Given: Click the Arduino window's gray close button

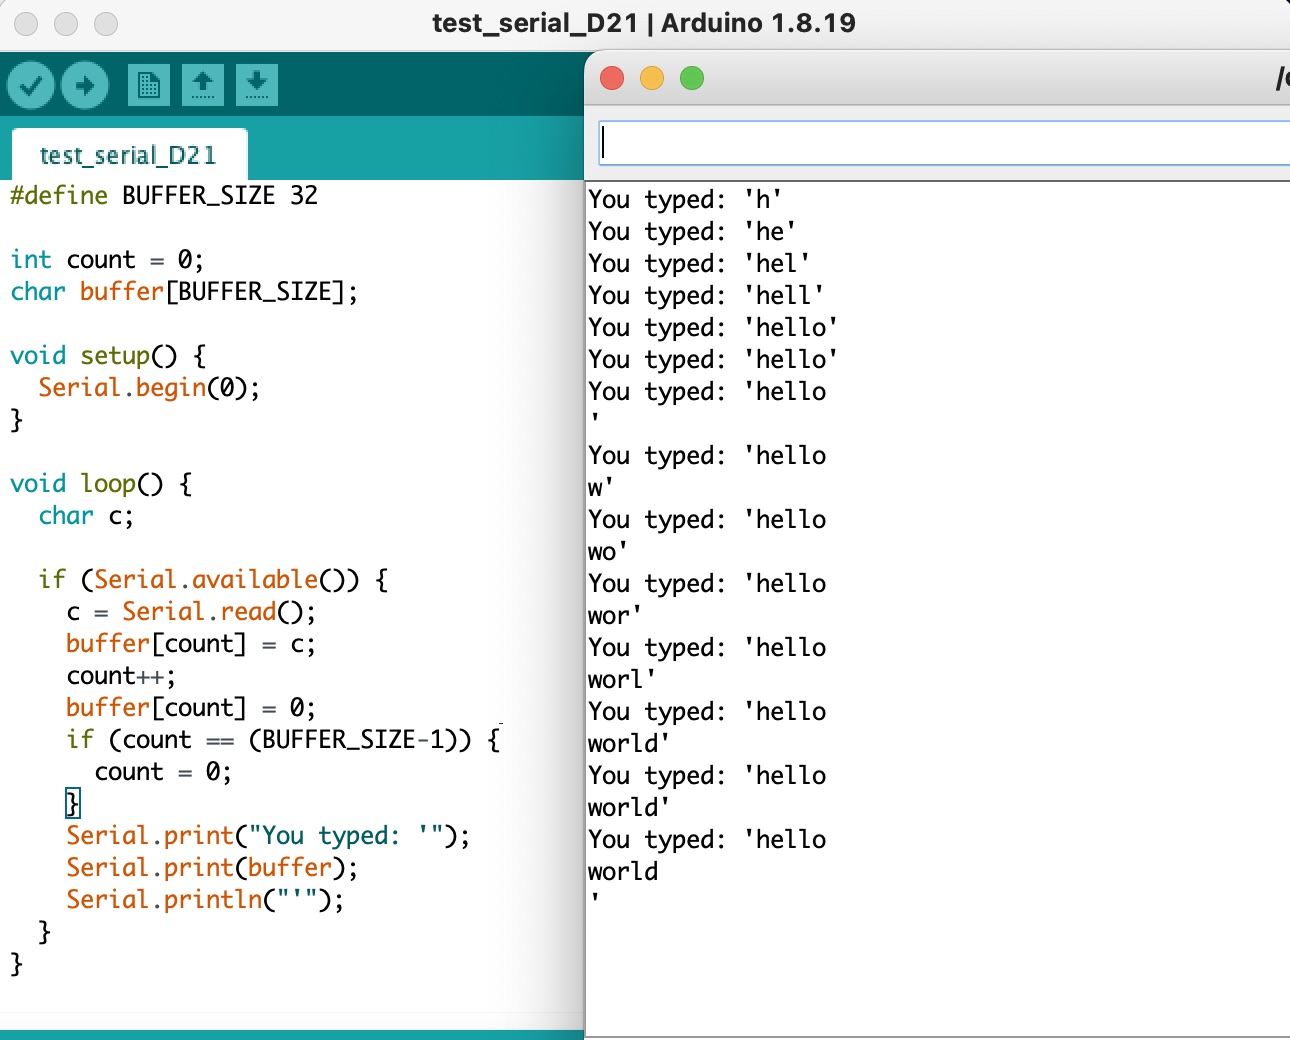Looking at the screenshot, I should coord(26,24).
